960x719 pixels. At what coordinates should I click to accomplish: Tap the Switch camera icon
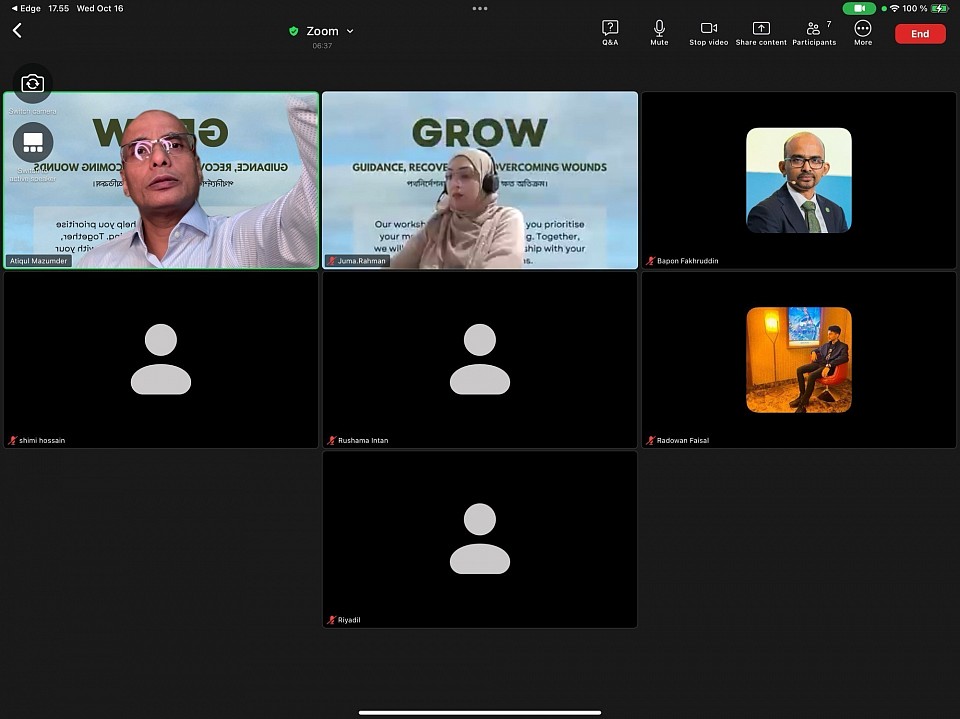point(32,83)
